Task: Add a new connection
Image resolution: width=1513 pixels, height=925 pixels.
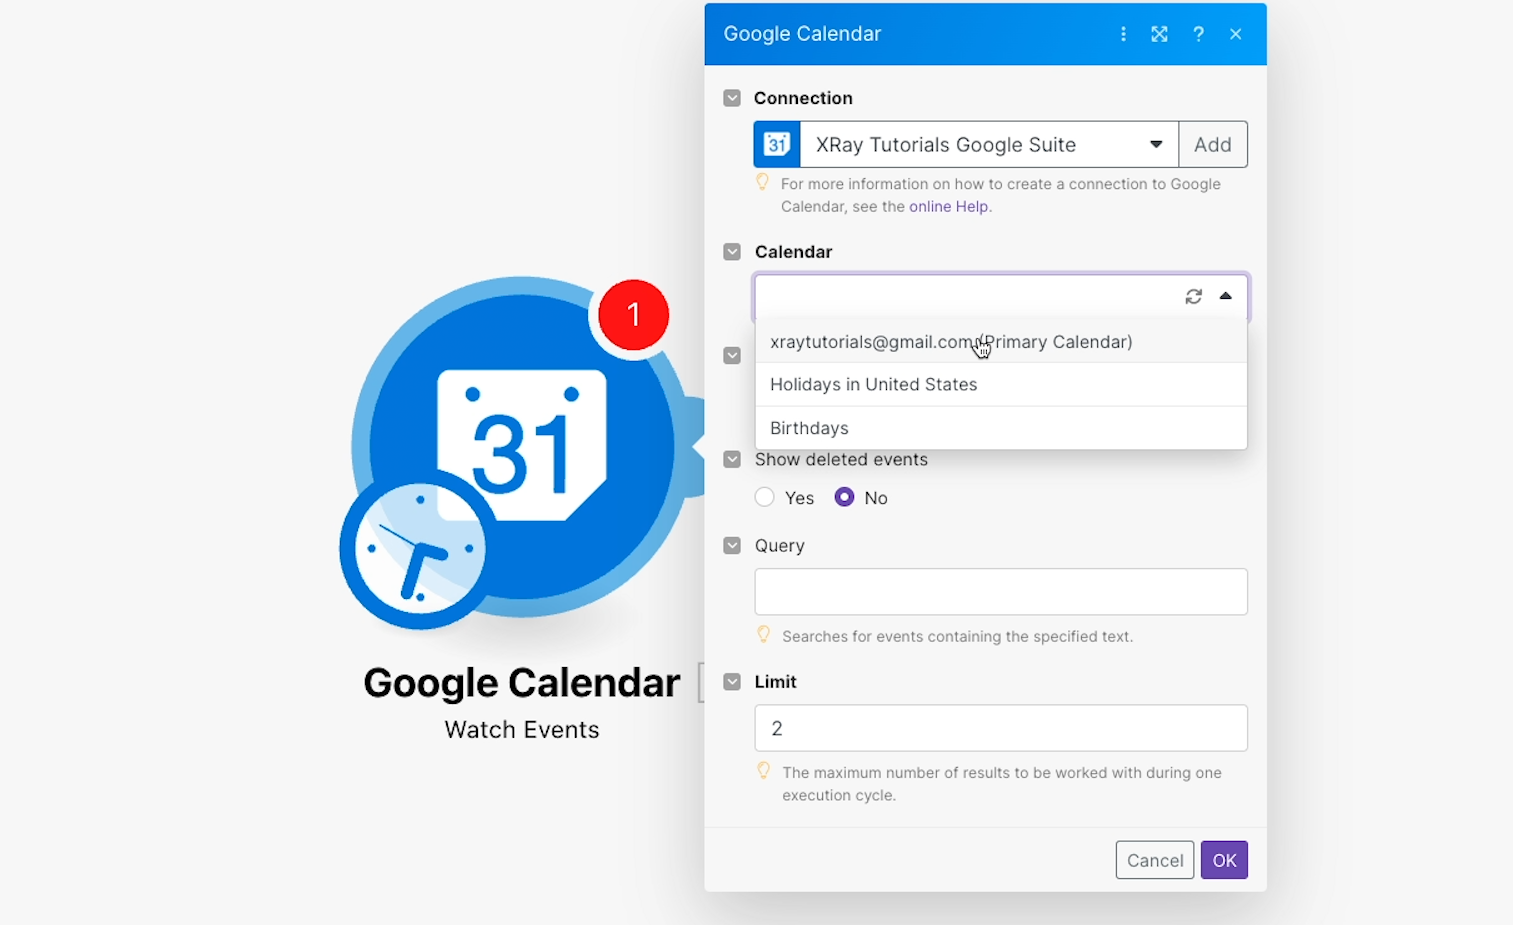Action: coord(1213,145)
